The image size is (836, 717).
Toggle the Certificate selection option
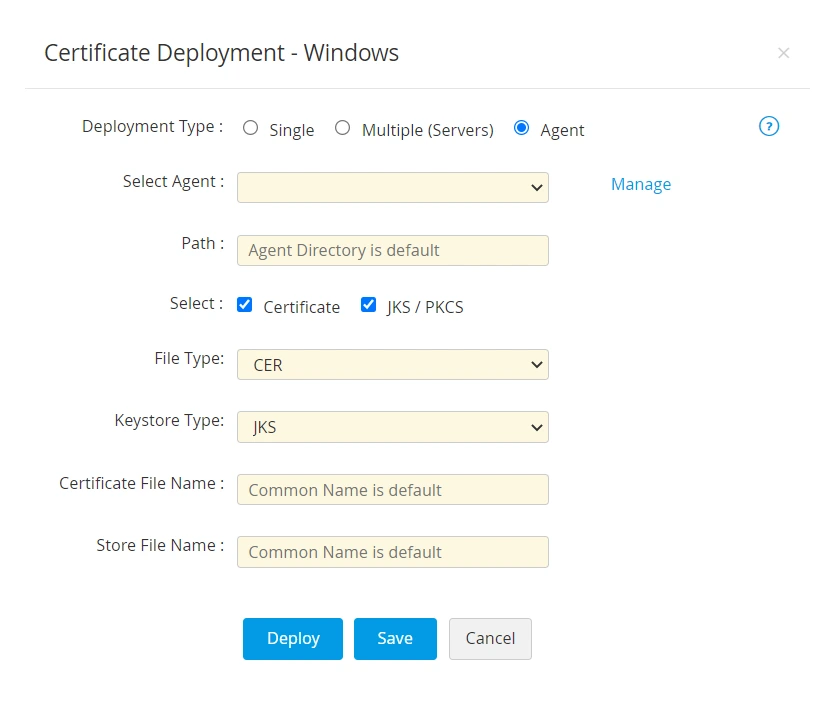245,304
